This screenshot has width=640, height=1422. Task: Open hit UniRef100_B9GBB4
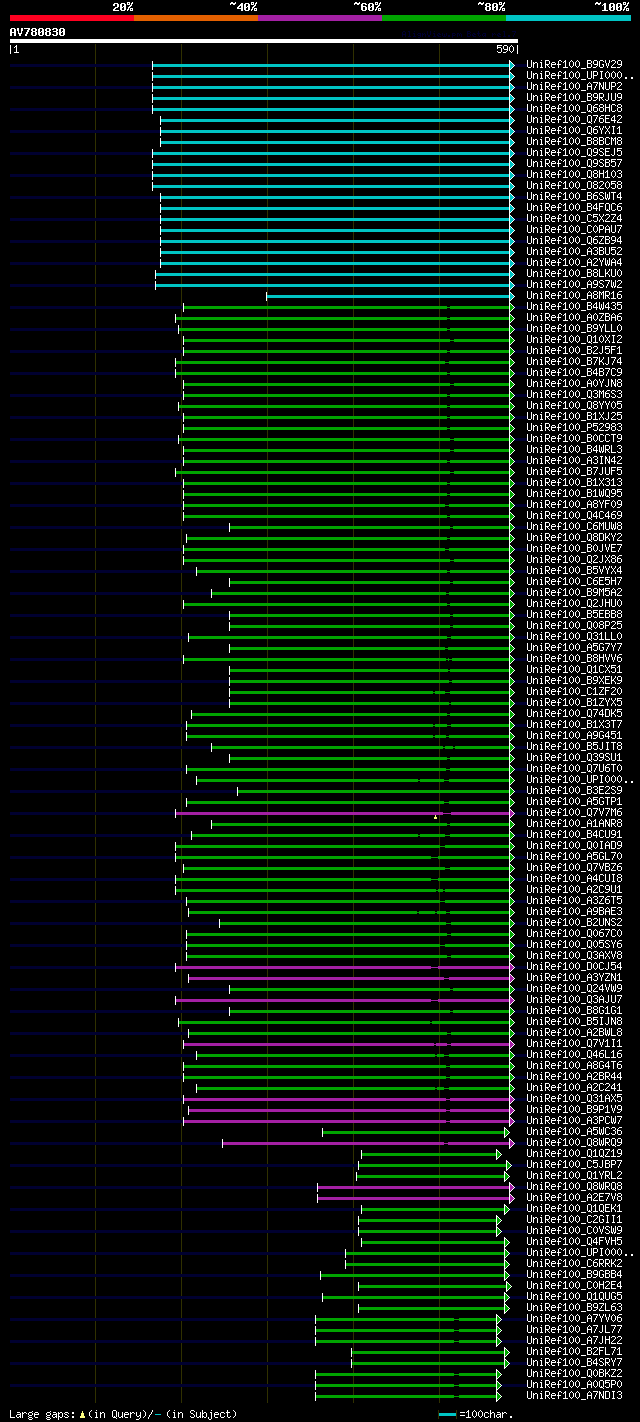[575, 1274]
